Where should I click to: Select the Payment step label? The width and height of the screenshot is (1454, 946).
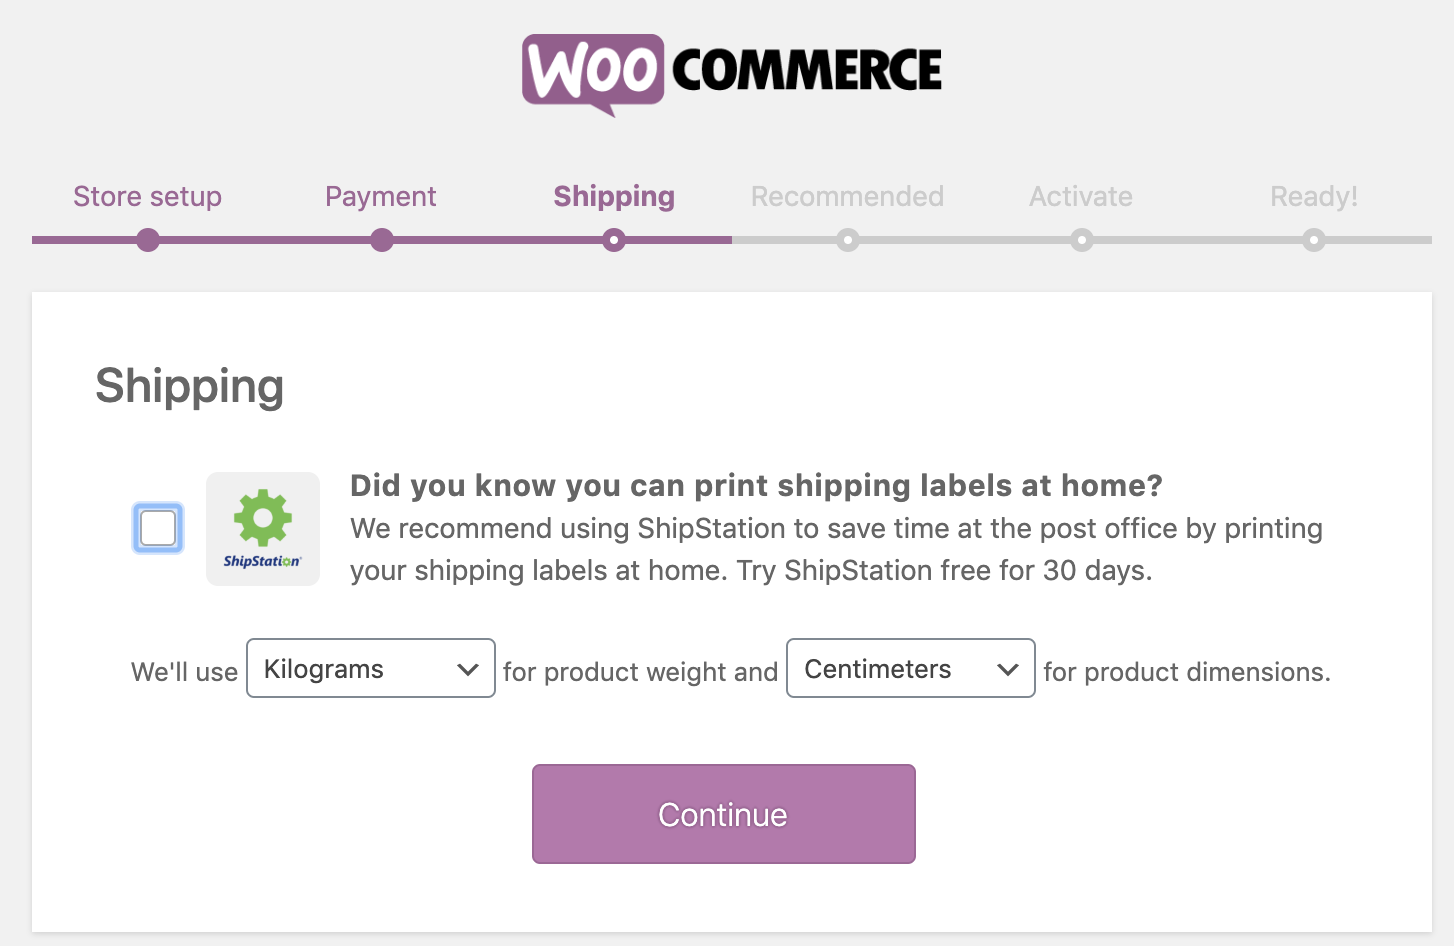[380, 197]
